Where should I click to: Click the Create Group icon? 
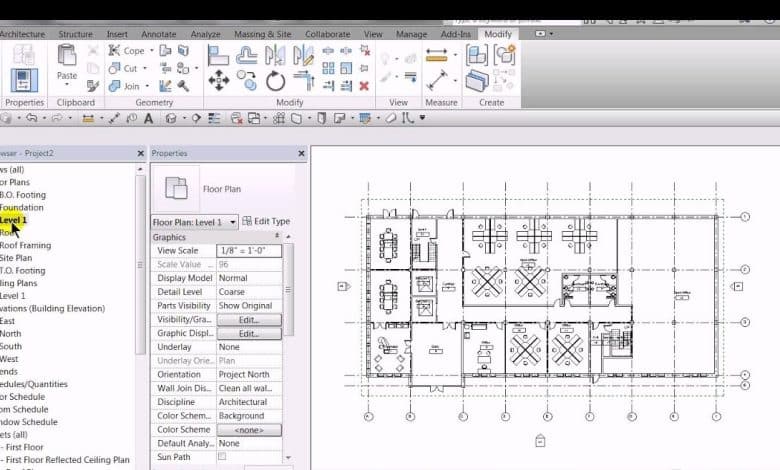pos(504,55)
